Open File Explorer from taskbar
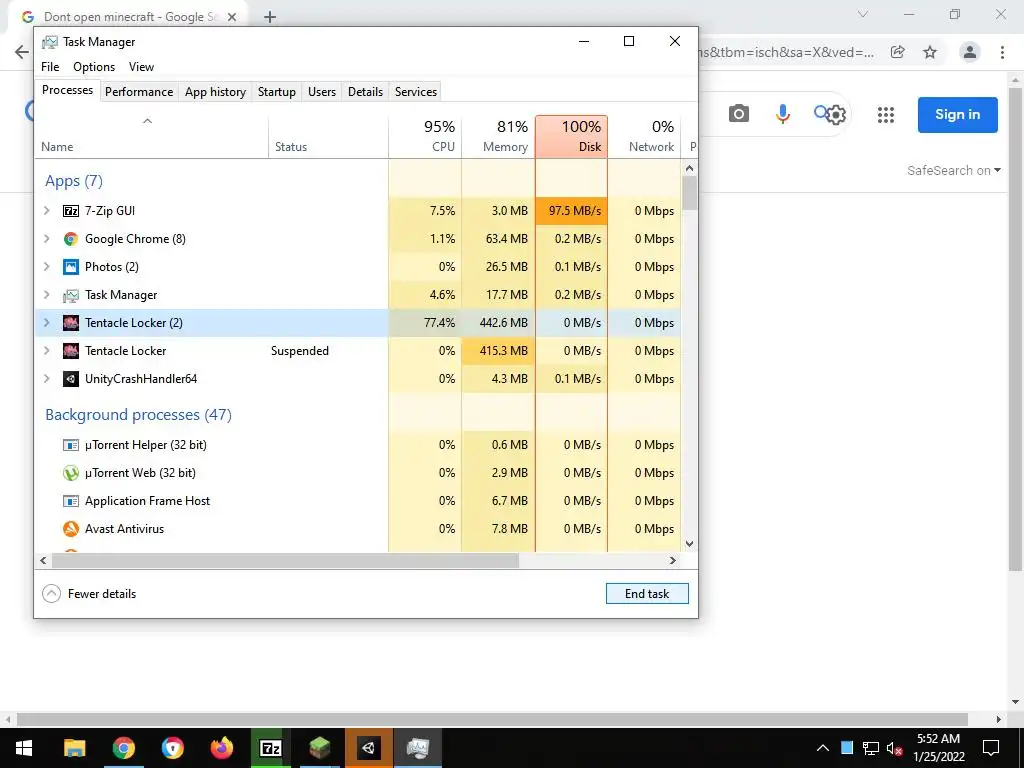1024x768 pixels. click(74, 748)
